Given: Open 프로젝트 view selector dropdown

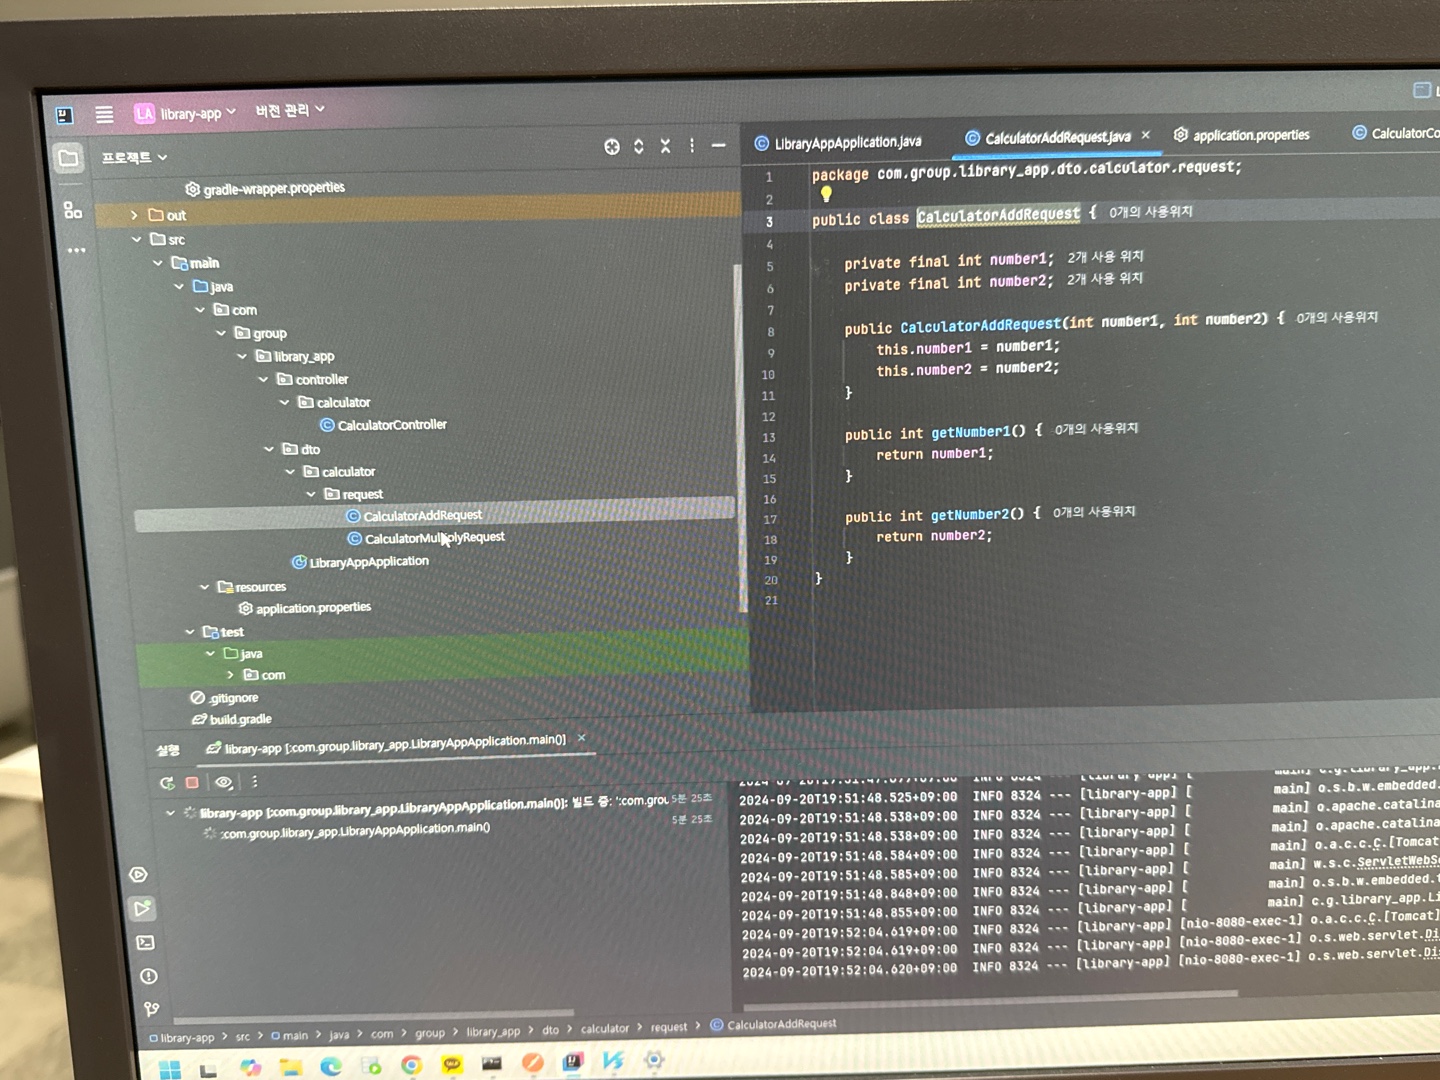Looking at the screenshot, I should [135, 157].
